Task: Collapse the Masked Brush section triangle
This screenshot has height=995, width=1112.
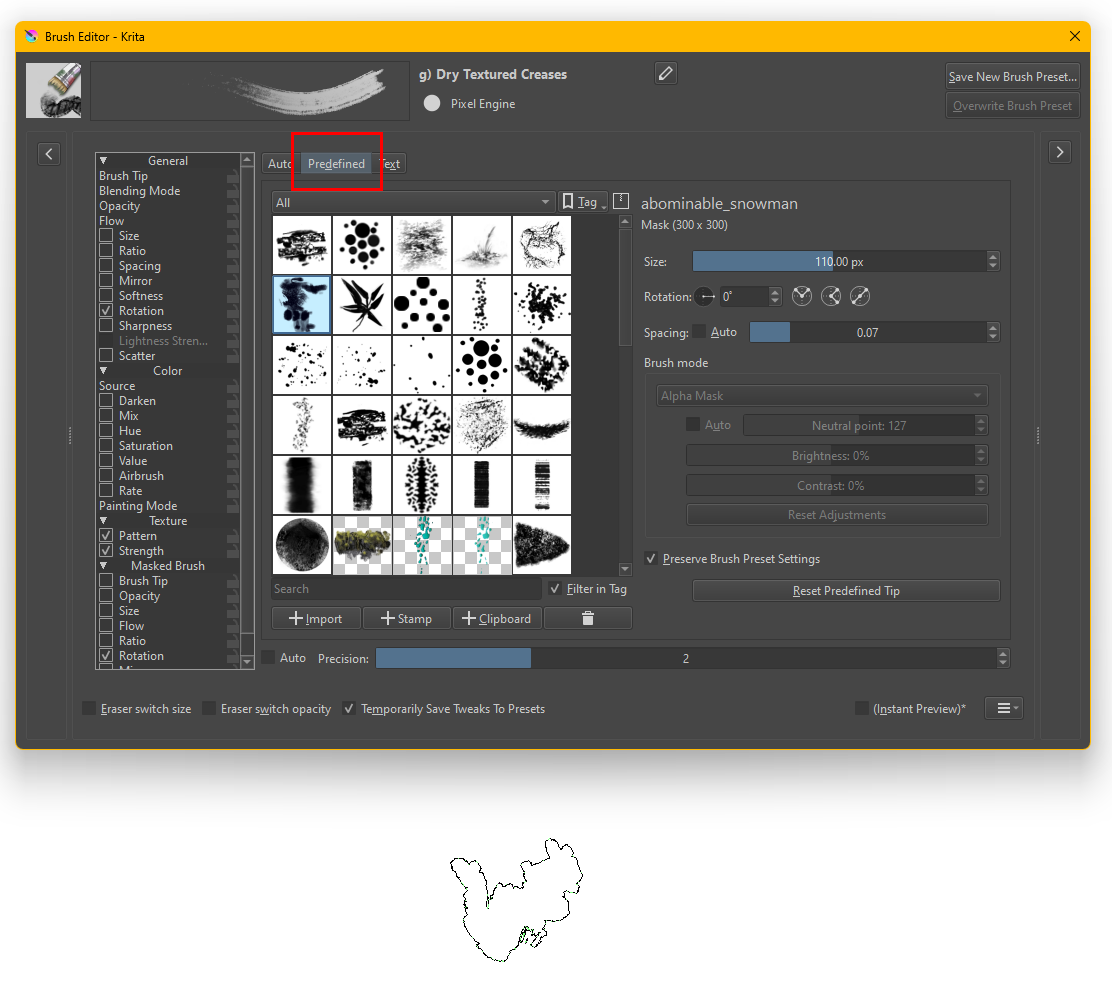Action: [x=104, y=565]
